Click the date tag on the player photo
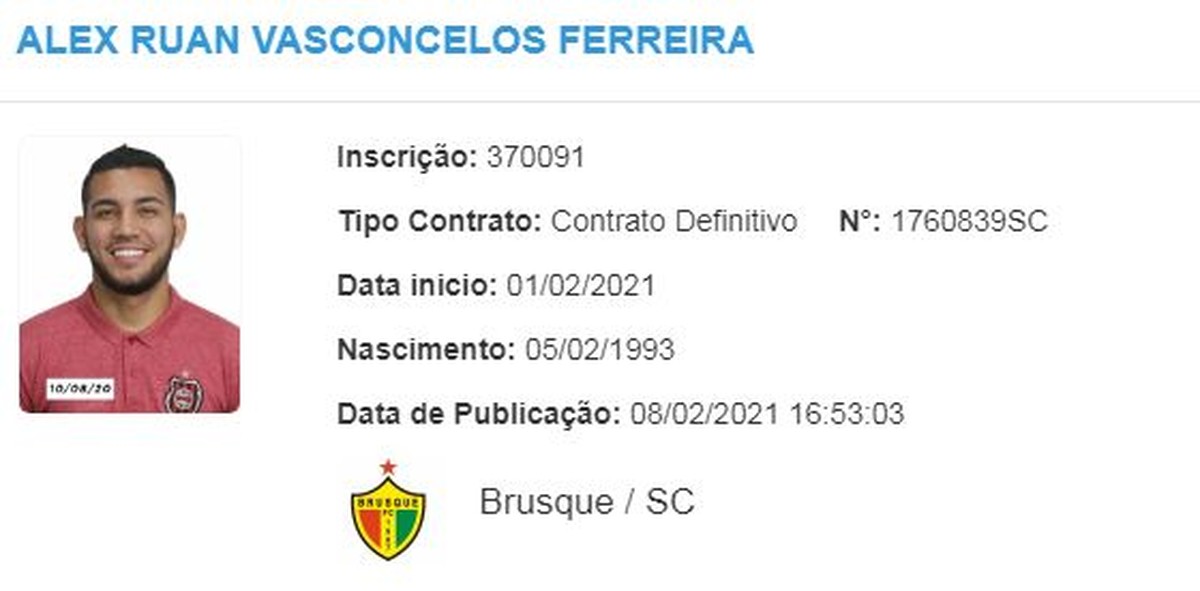This screenshot has height=591, width=1200. tap(81, 388)
